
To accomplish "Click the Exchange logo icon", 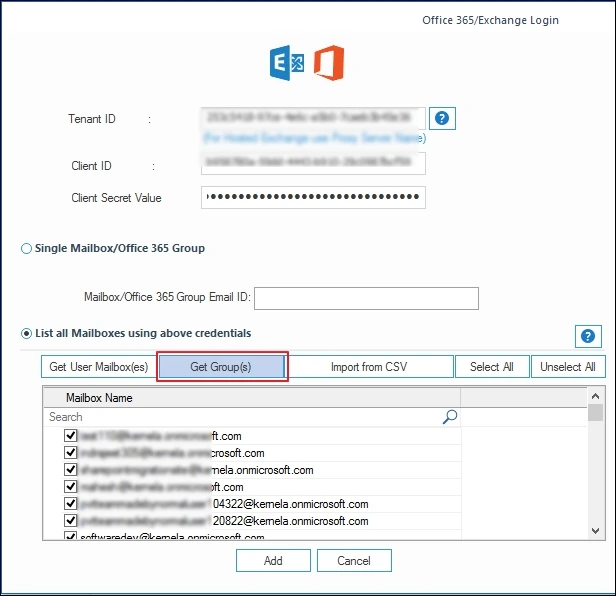I will pos(287,63).
